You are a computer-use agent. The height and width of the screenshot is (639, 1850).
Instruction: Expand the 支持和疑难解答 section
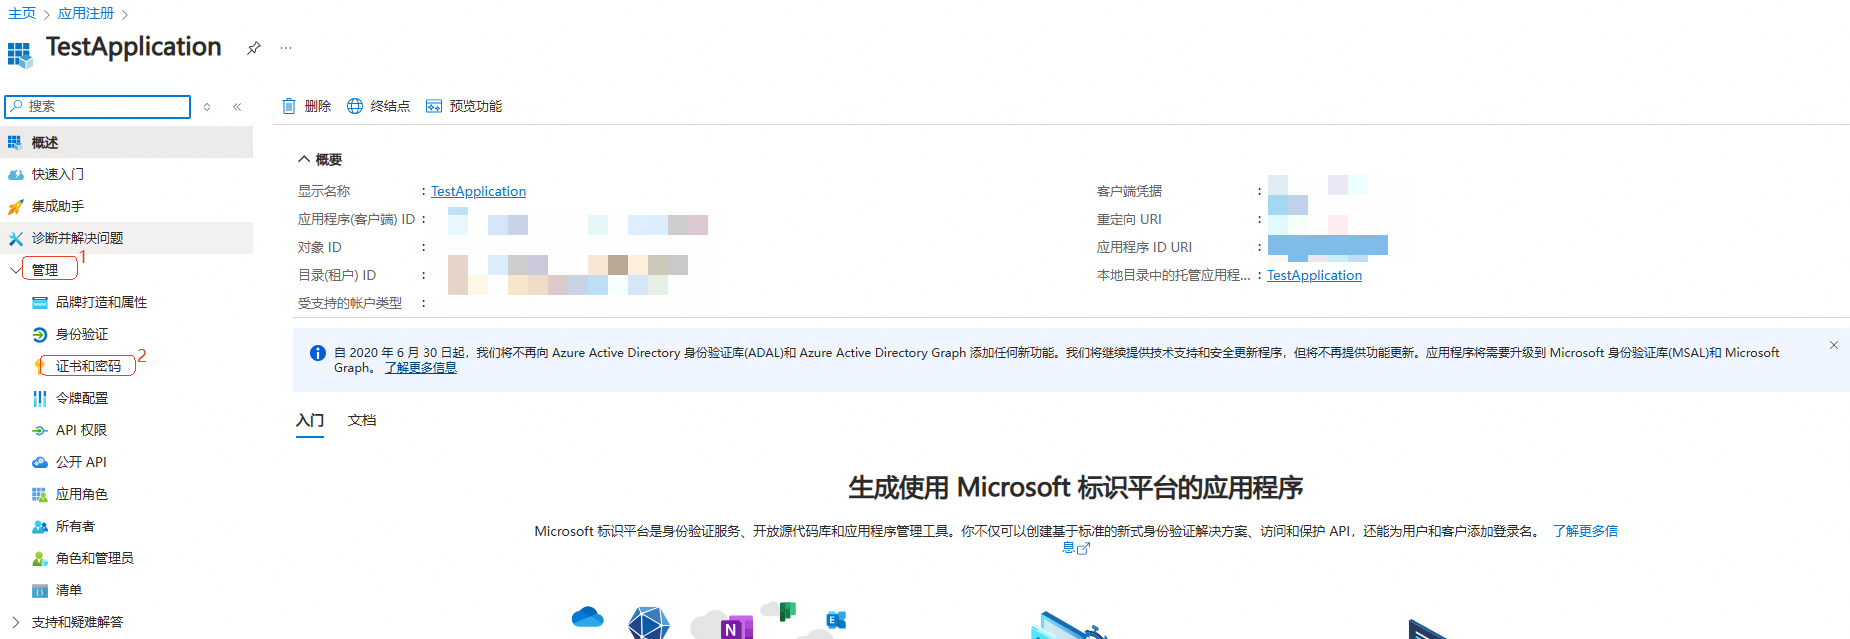15,622
